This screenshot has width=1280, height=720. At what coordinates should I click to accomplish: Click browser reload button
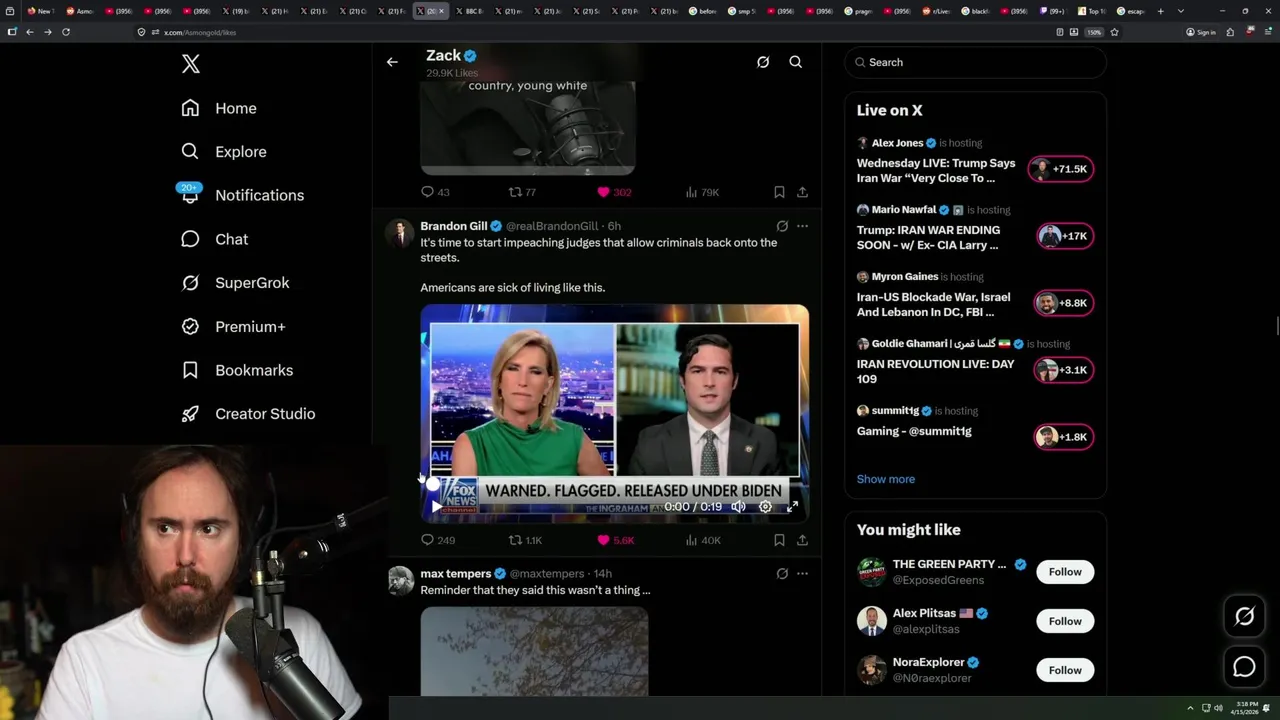pos(66,32)
